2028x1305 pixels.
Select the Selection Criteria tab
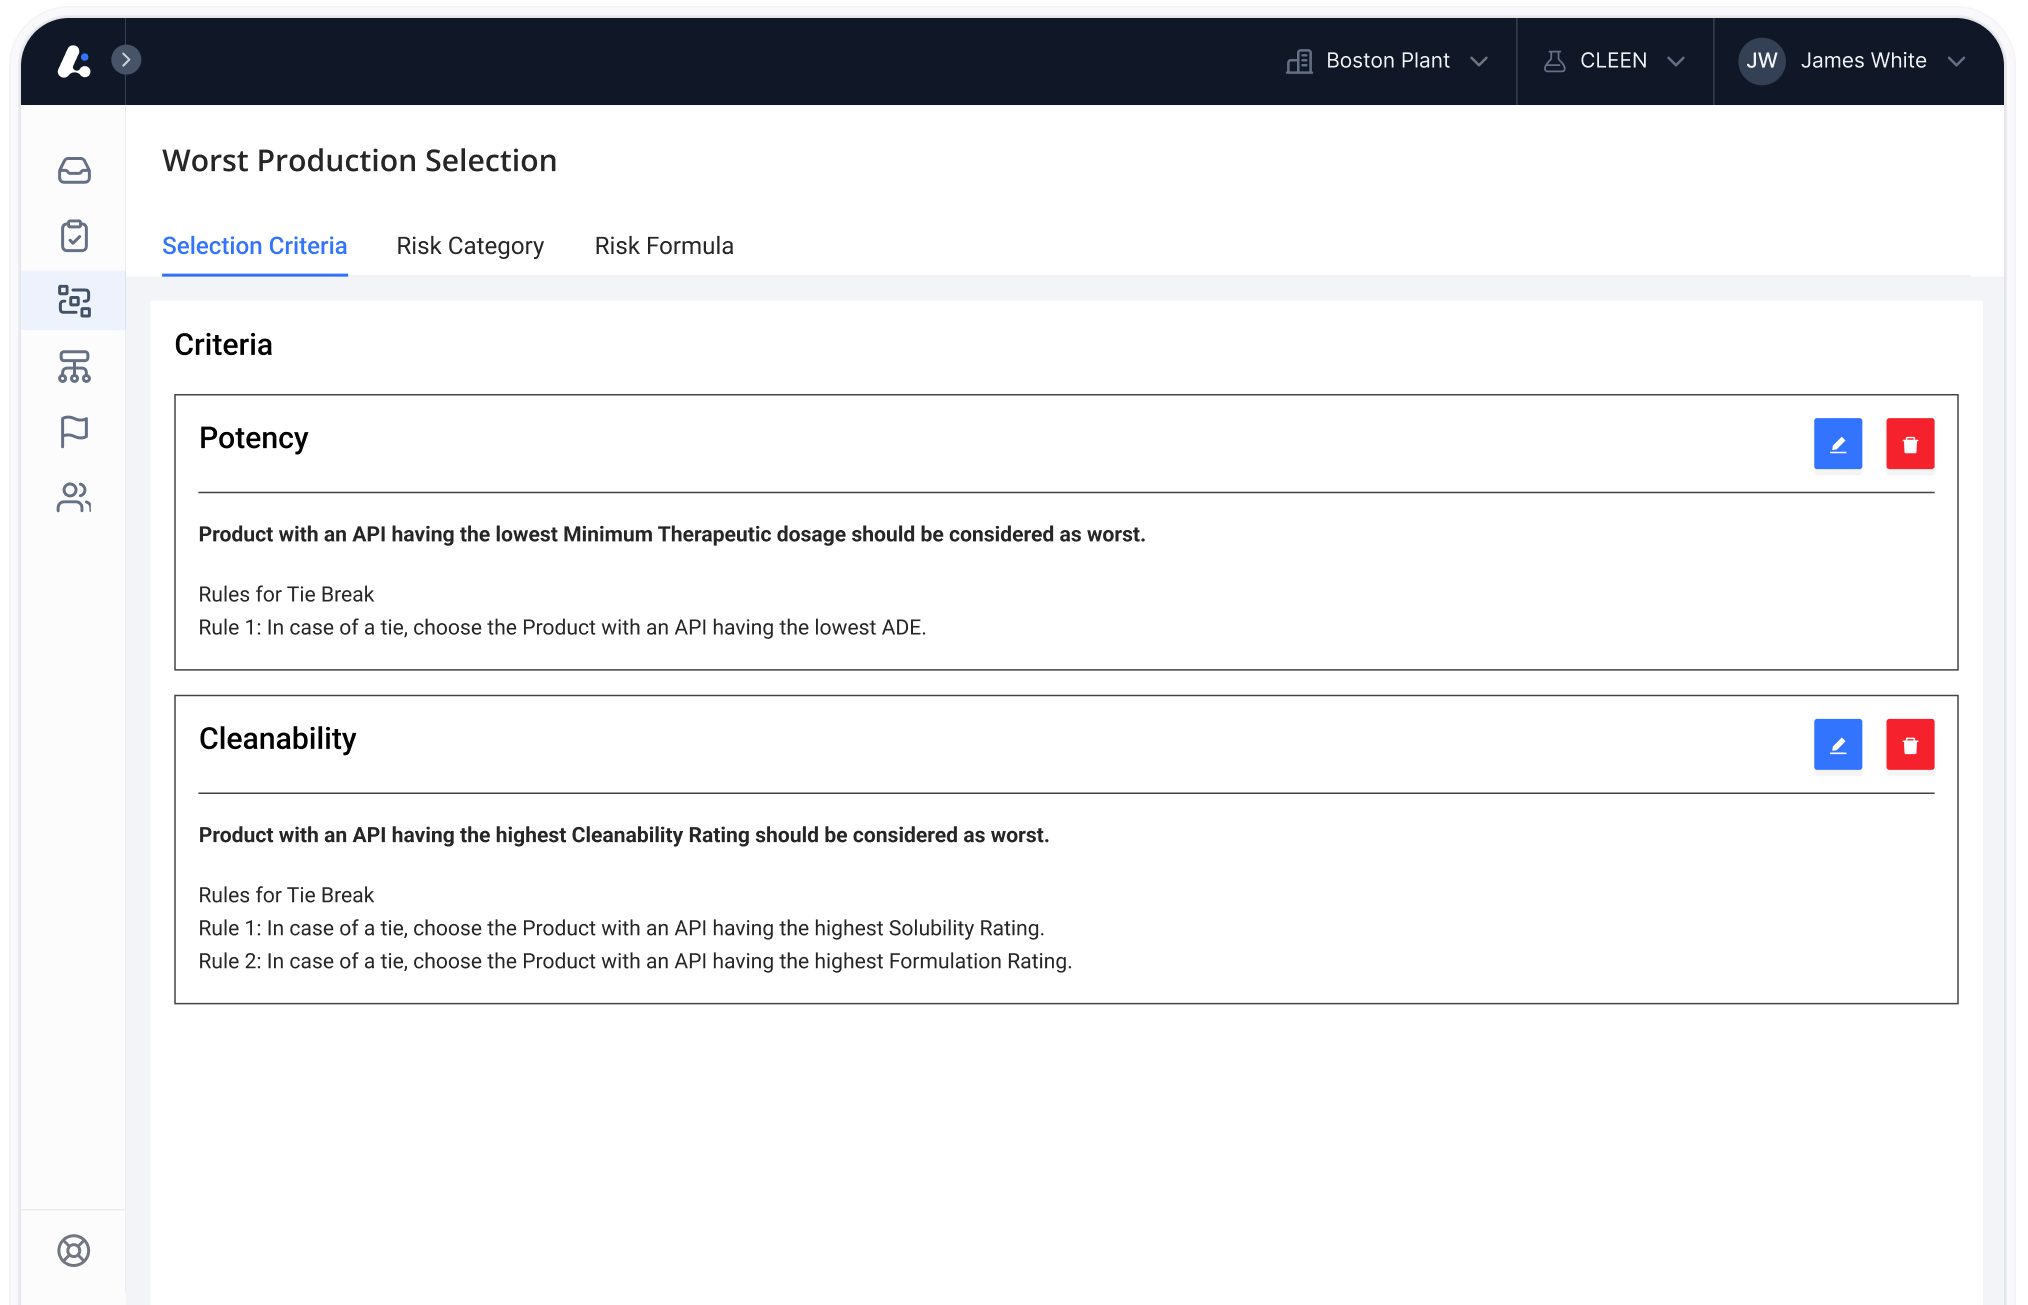tap(255, 246)
